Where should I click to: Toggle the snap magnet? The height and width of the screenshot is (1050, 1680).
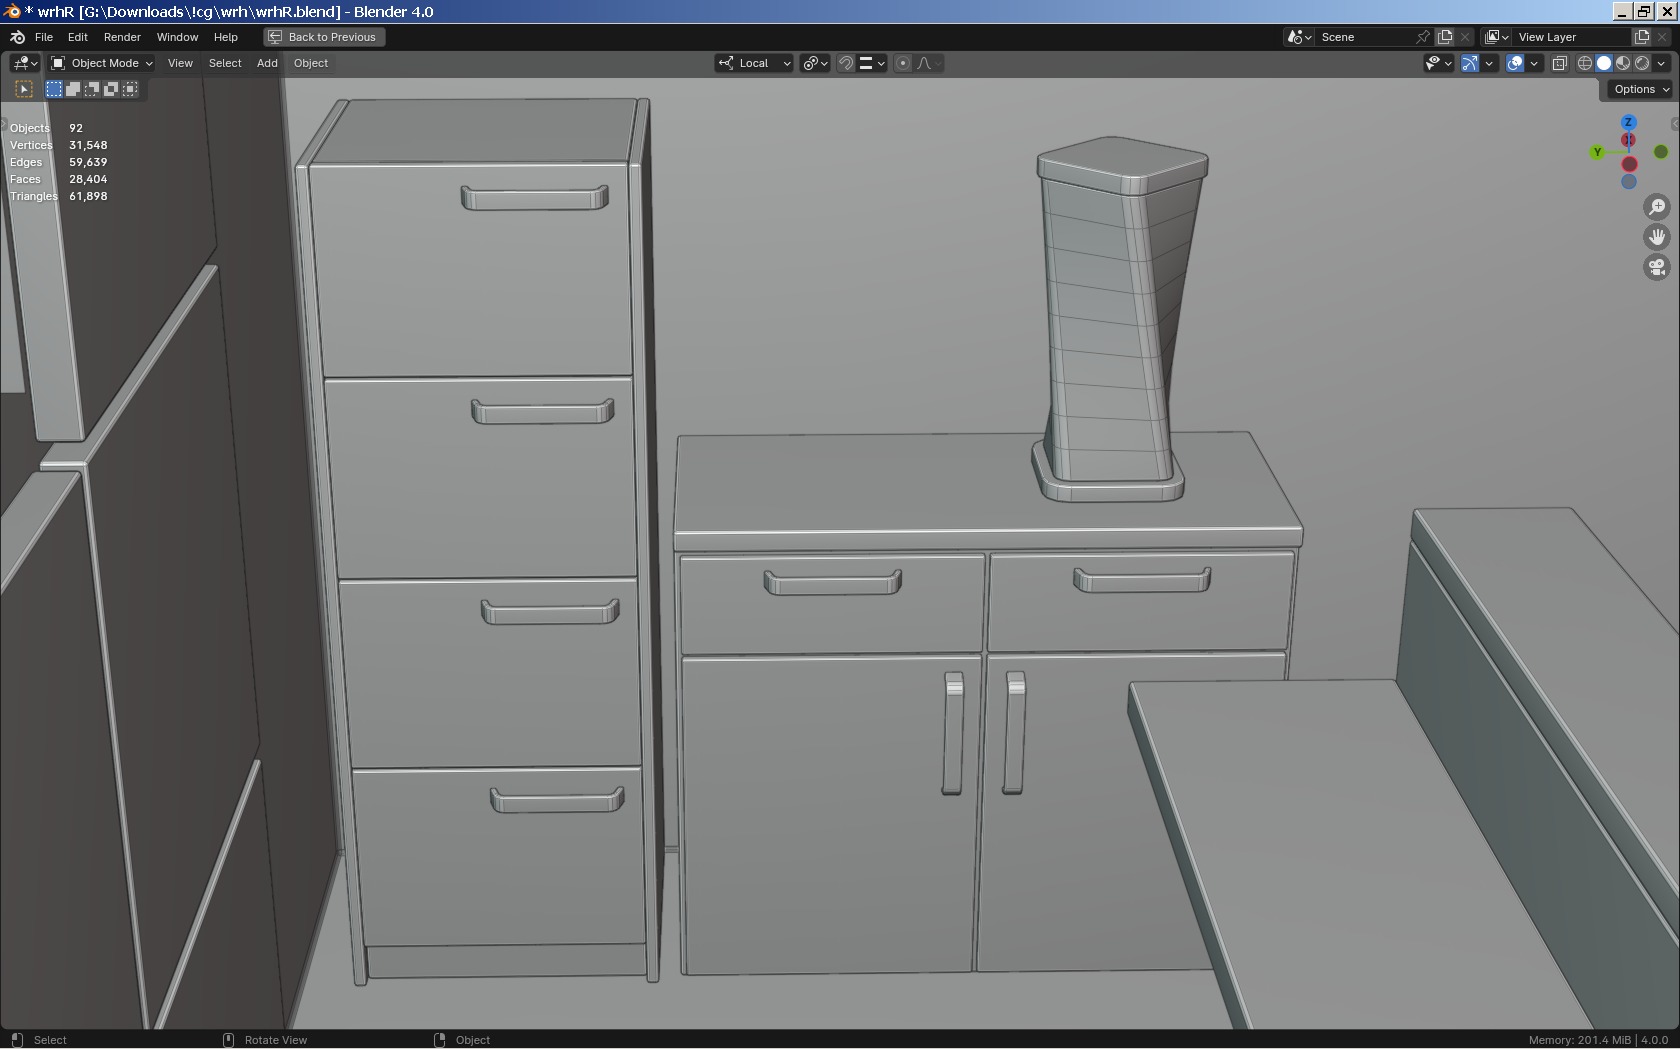click(x=846, y=63)
